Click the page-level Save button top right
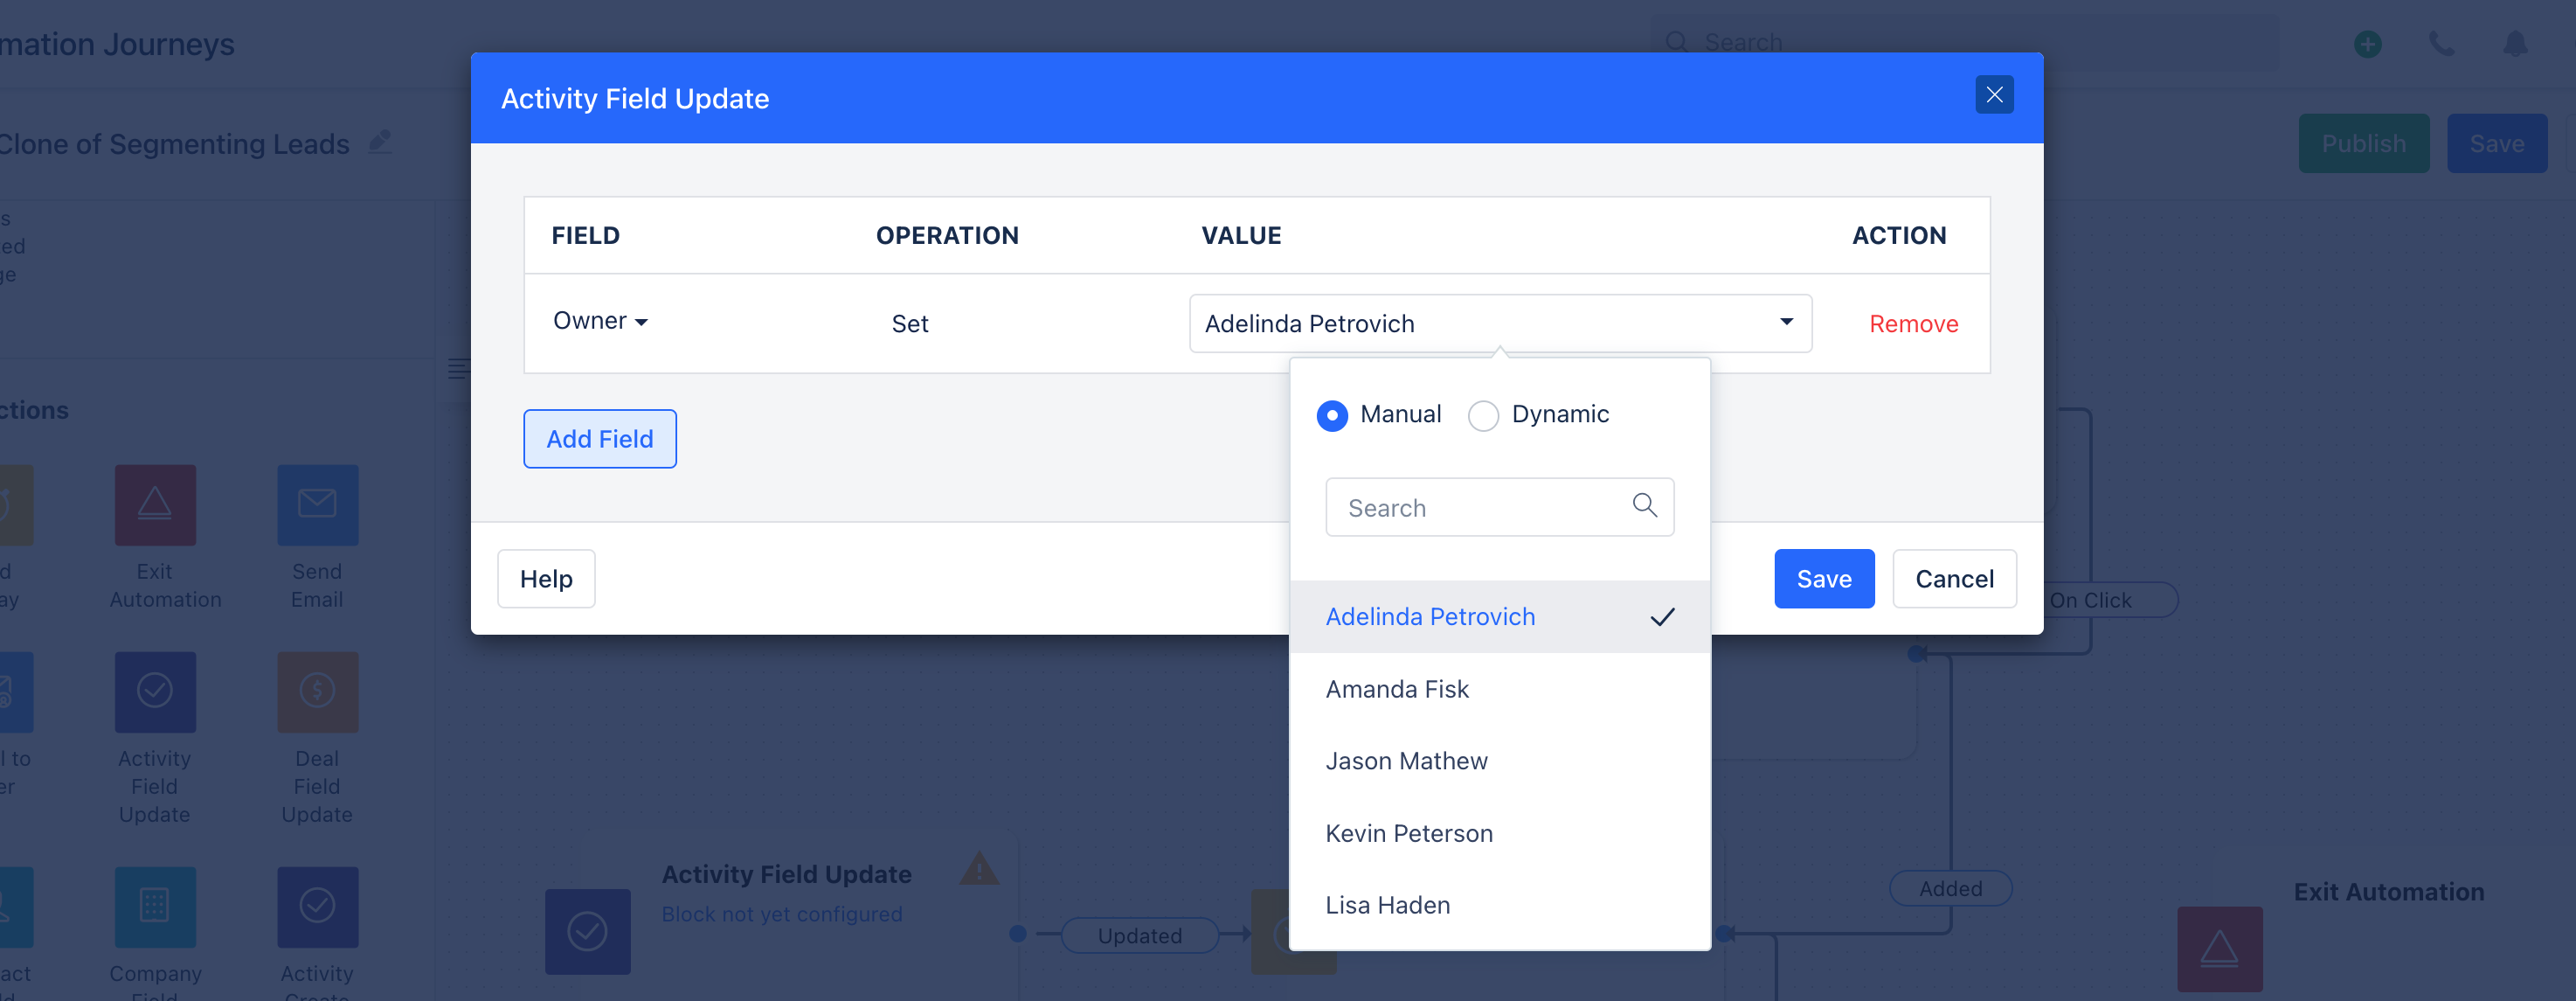This screenshot has height=1001, width=2576. coord(2496,143)
